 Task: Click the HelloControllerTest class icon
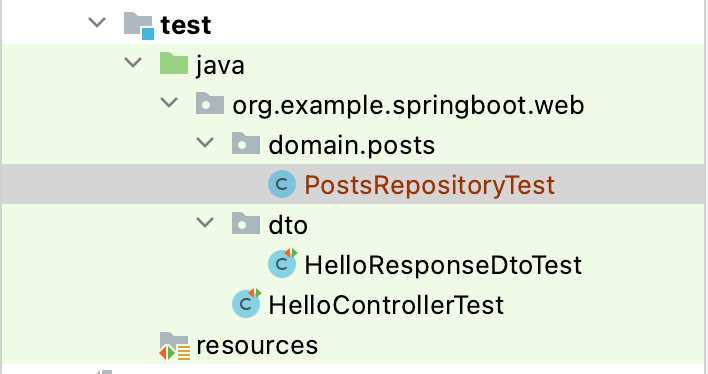247,303
